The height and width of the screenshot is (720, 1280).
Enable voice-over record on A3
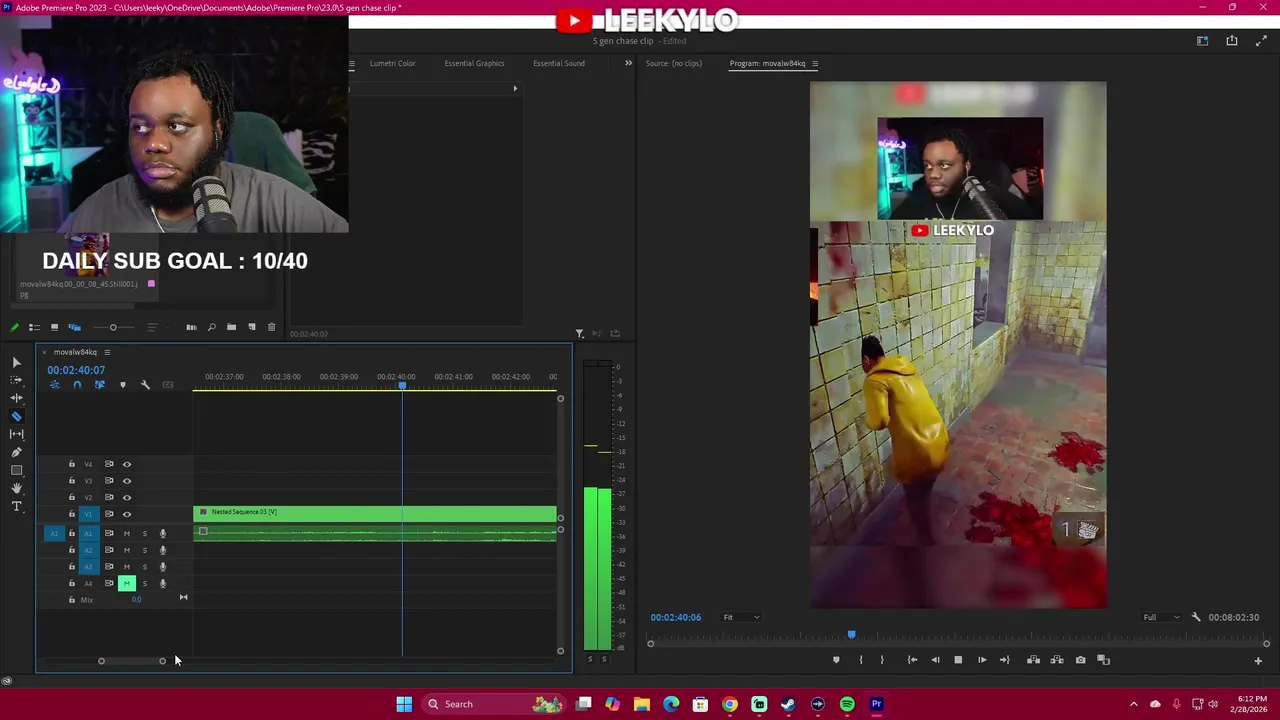(x=163, y=567)
